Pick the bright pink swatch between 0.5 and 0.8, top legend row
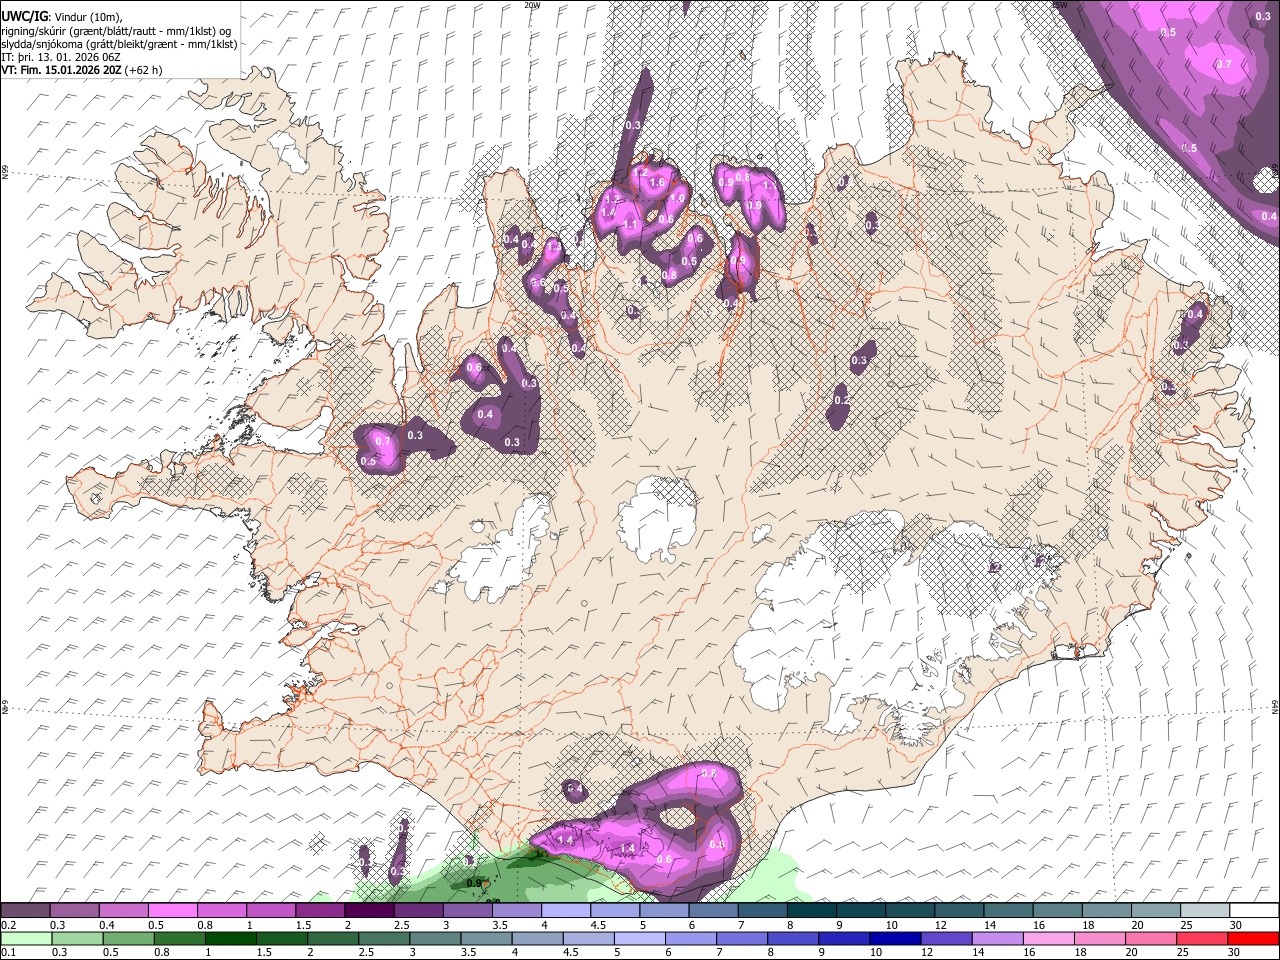 172,910
